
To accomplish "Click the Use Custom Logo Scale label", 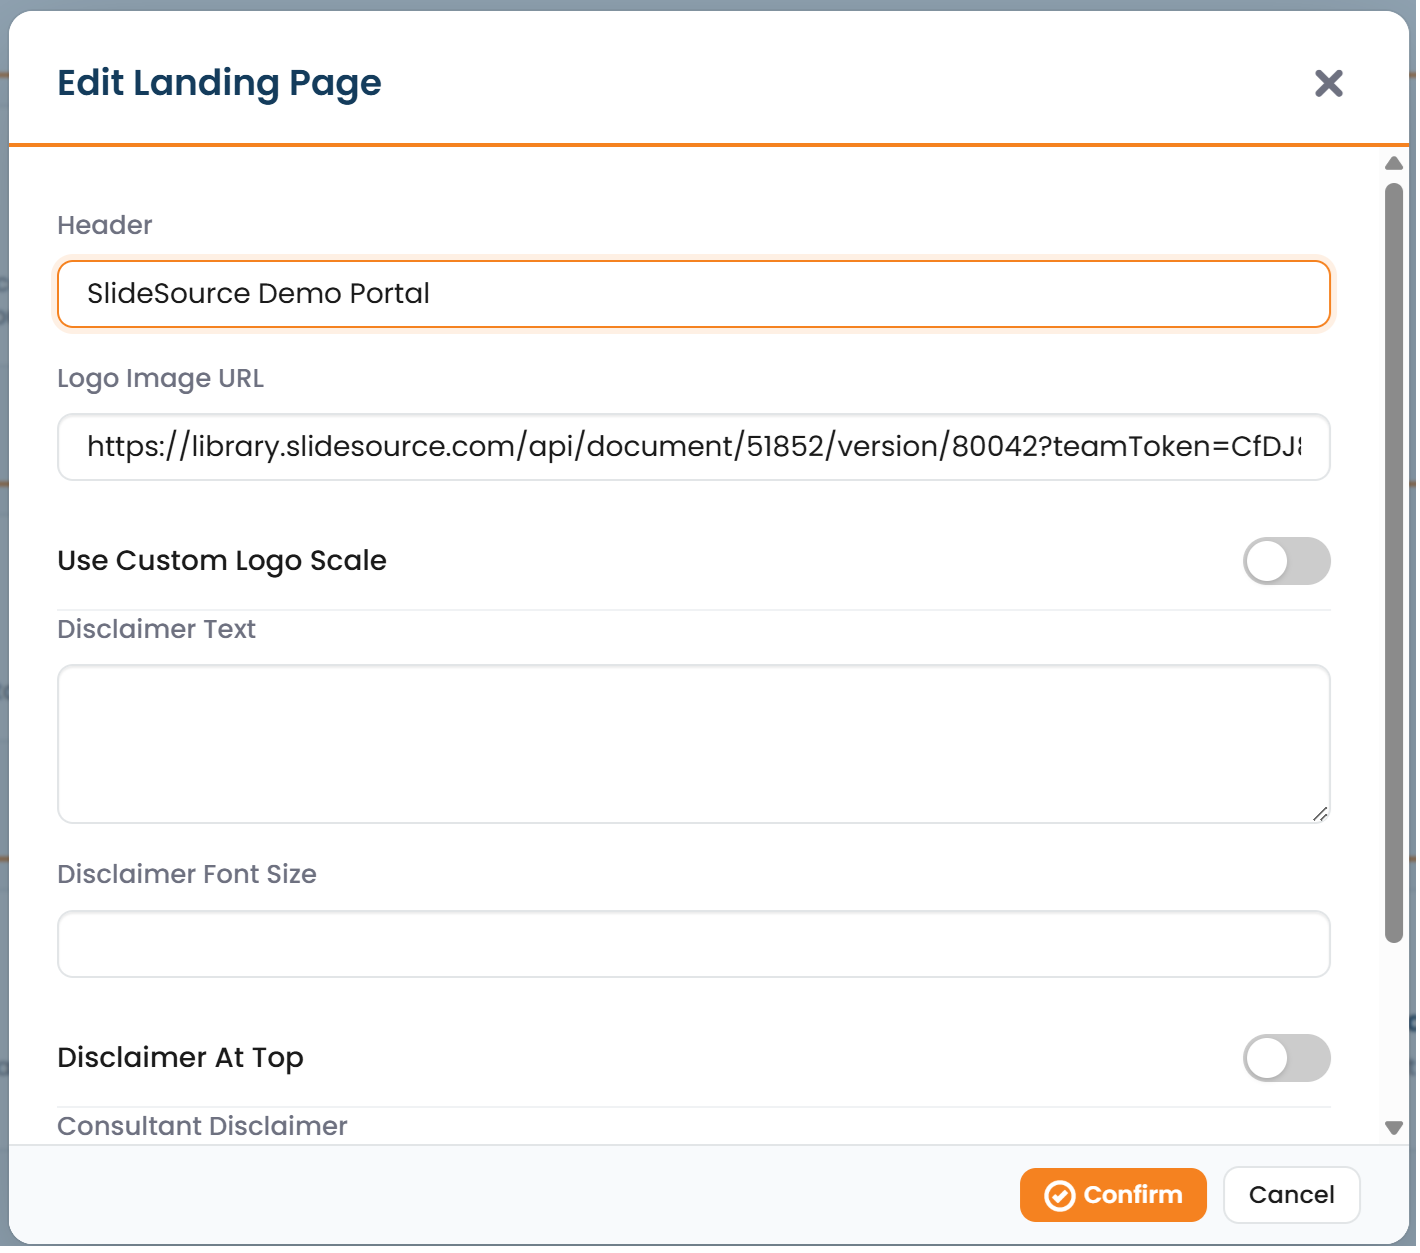I will click(222, 561).
